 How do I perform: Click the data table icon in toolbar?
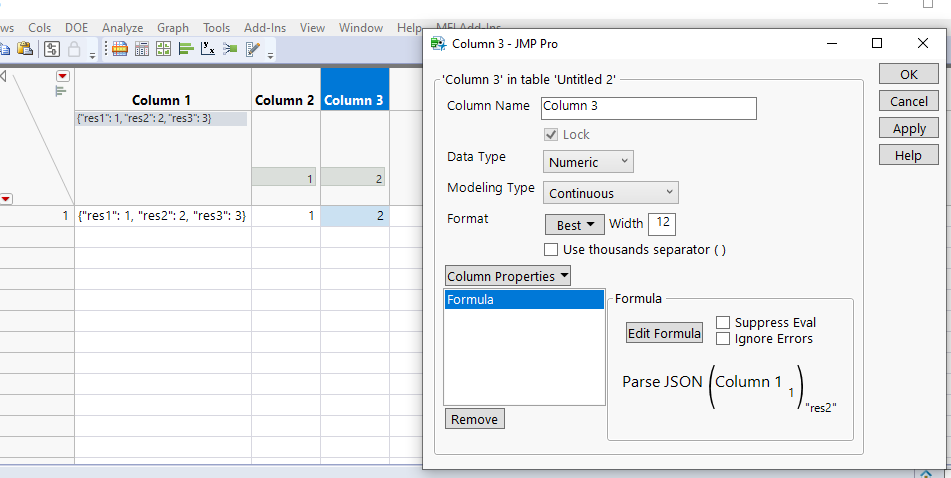(119, 48)
